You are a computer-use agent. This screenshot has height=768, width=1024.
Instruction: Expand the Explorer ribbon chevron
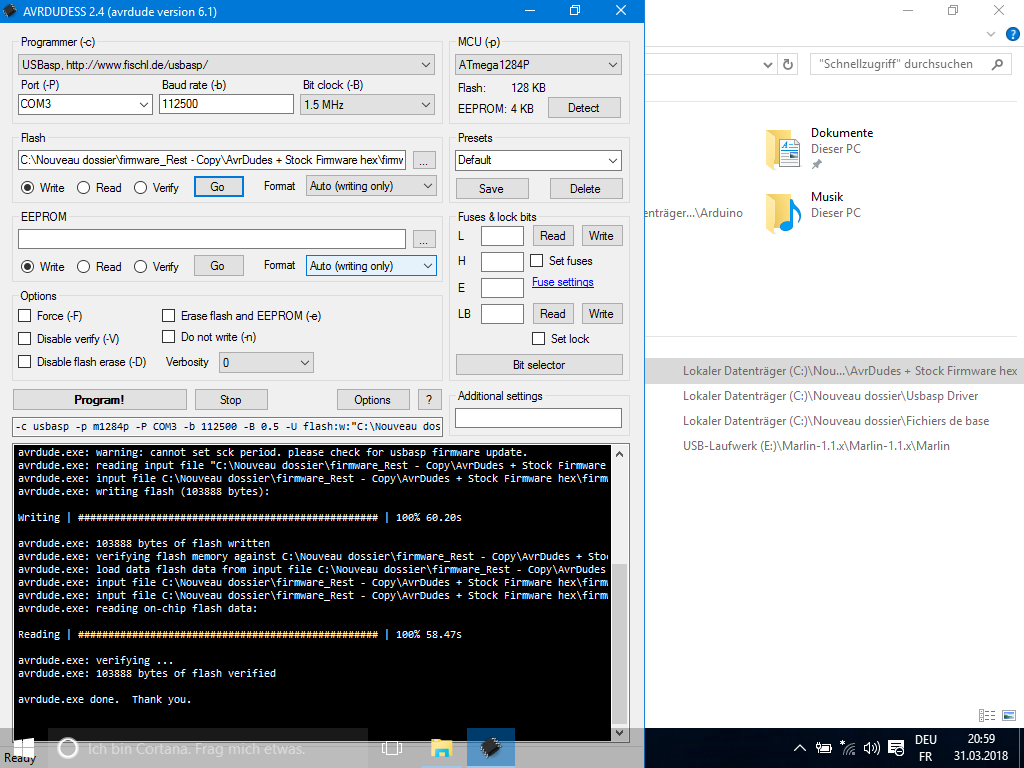coord(991,34)
